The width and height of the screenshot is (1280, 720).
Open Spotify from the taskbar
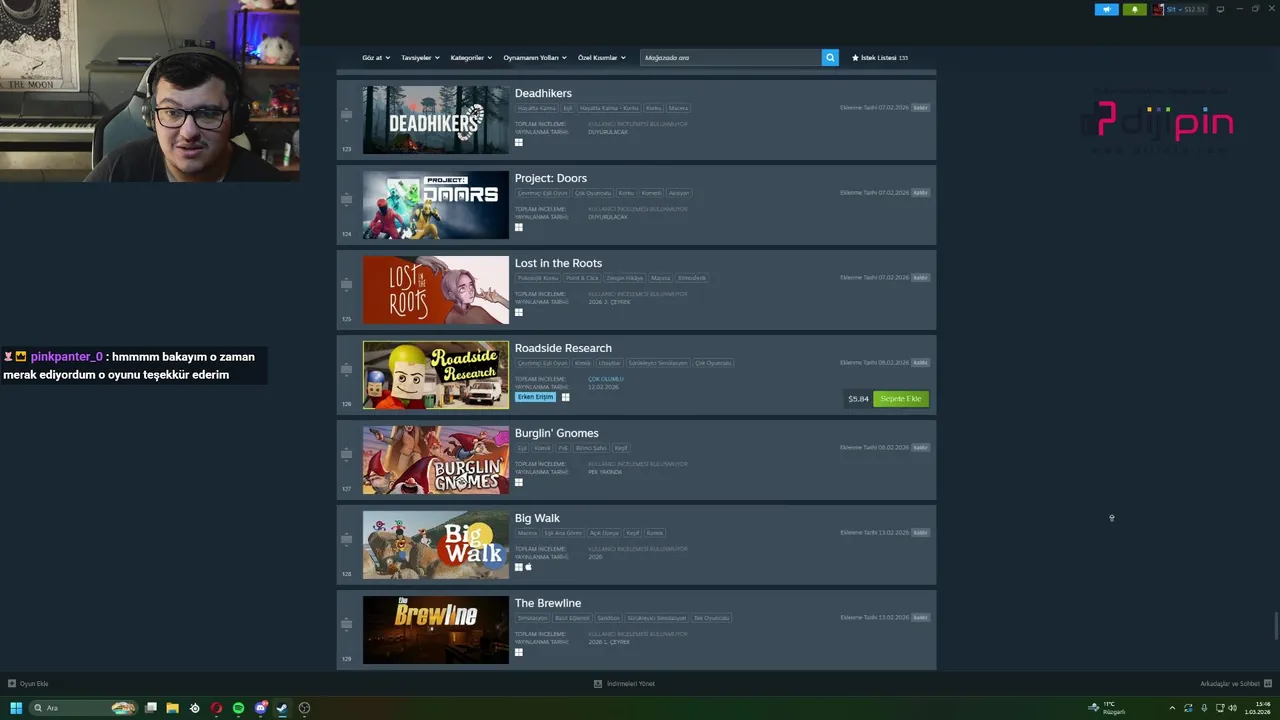tap(238, 708)
